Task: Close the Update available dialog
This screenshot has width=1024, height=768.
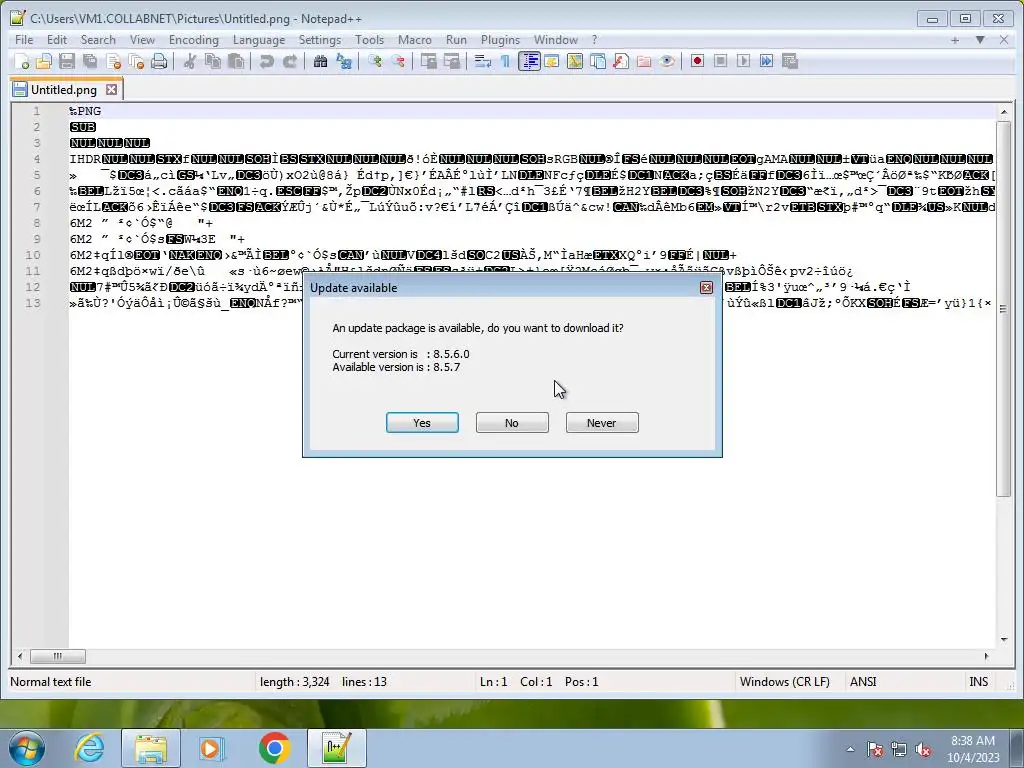Action: (706, 287)
